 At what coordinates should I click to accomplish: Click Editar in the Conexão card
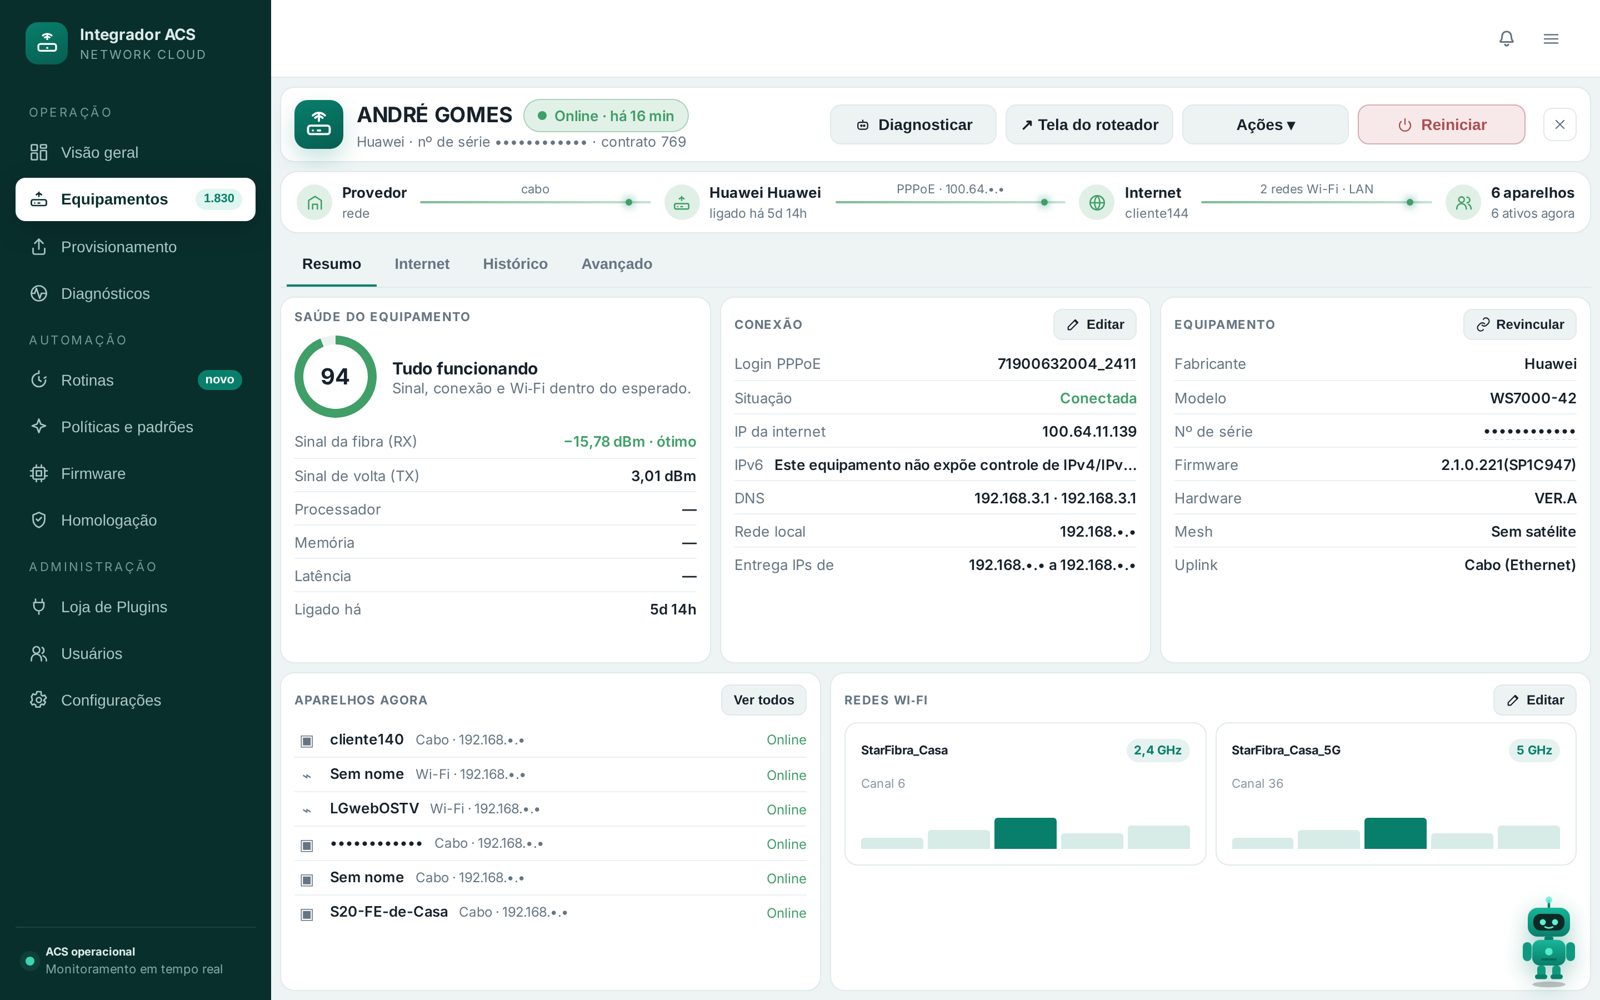pyautogui.click(x=1095, y=324)
